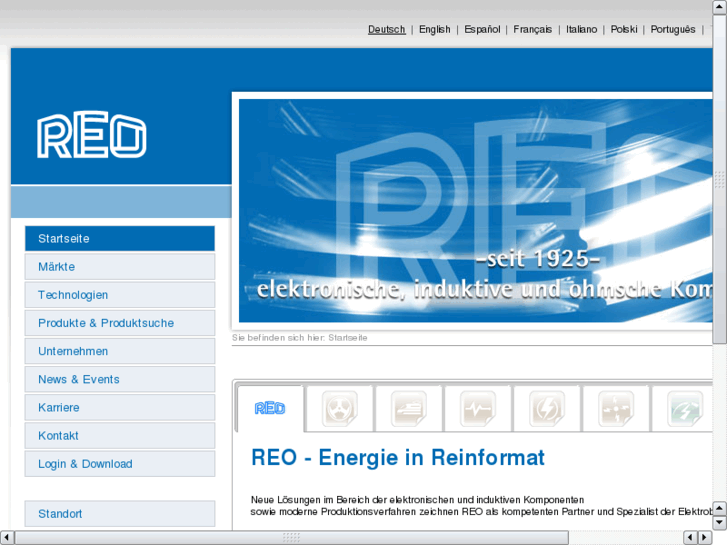The width and height of the screenshot is (727, 545).
Task: Open the fan/drive technology icon tab
Action: 339,409
